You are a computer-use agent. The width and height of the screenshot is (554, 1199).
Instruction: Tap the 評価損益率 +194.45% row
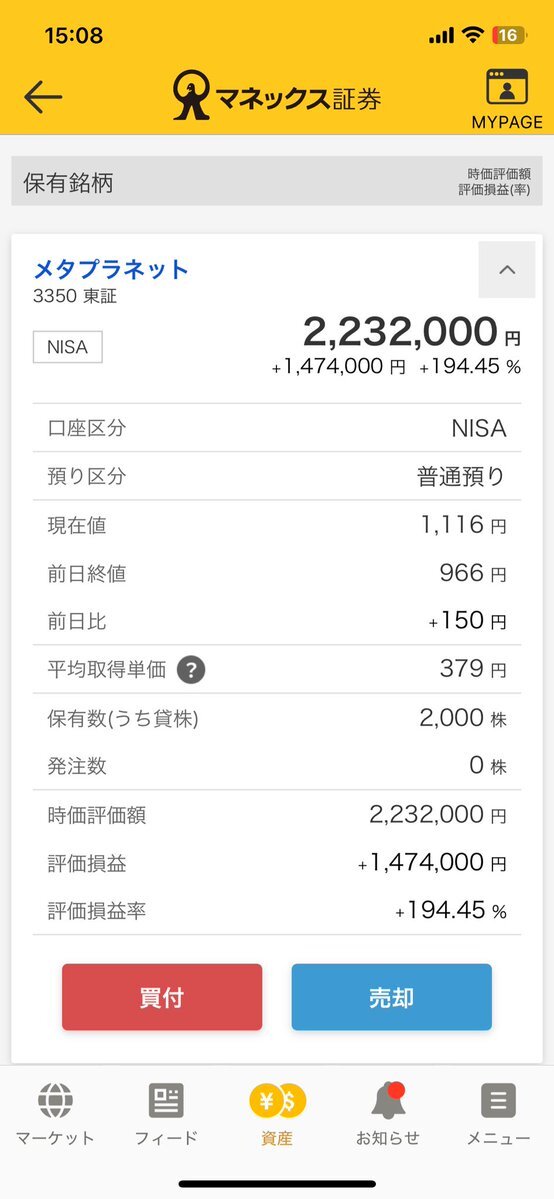coord(277,911)
